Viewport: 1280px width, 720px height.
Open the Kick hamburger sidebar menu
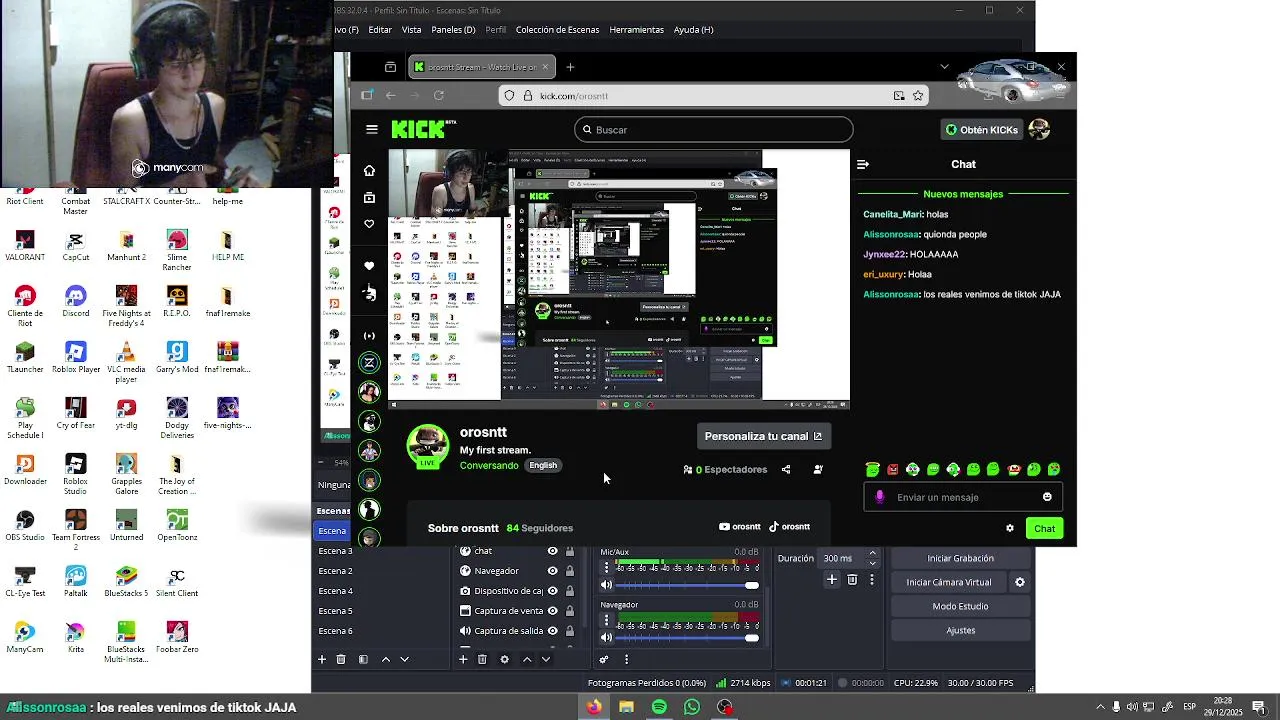[372, 129]
